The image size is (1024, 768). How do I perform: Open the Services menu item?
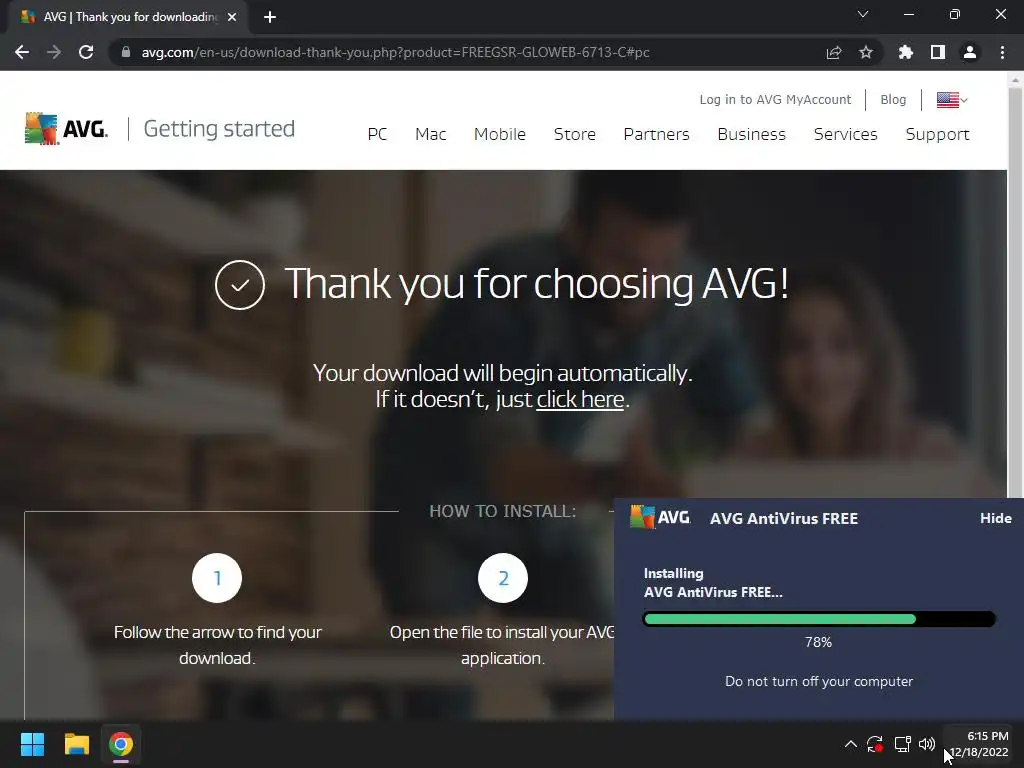pyautogui.click(x=845, y=134)
